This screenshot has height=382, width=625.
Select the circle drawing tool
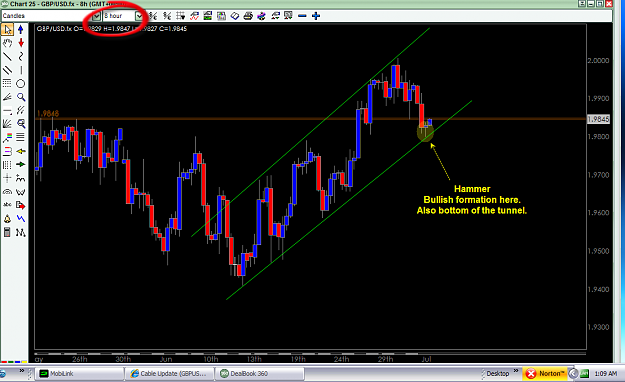[x=21, y=83]
